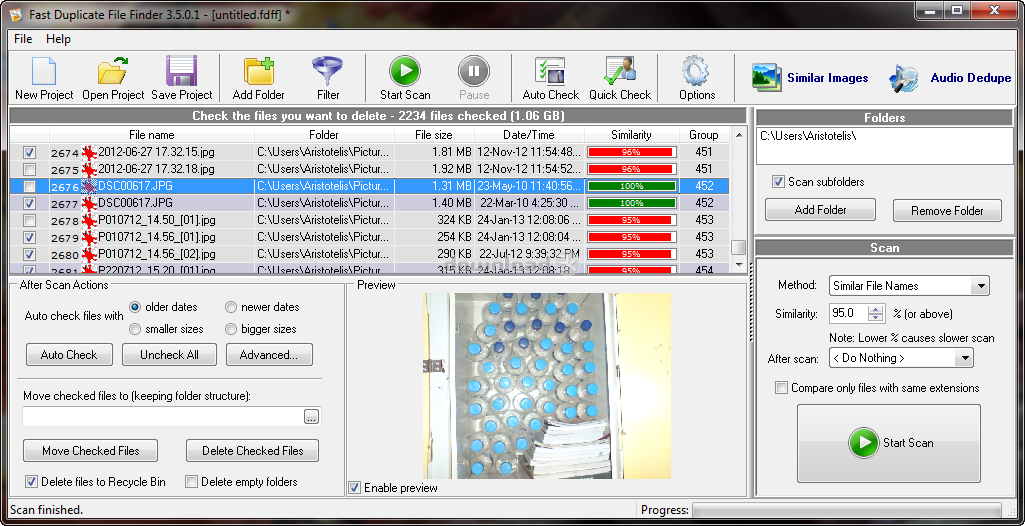Click the Quick Check toolbar icon
The width and height of the screenshot is (1025, 526).
point(619,73)
